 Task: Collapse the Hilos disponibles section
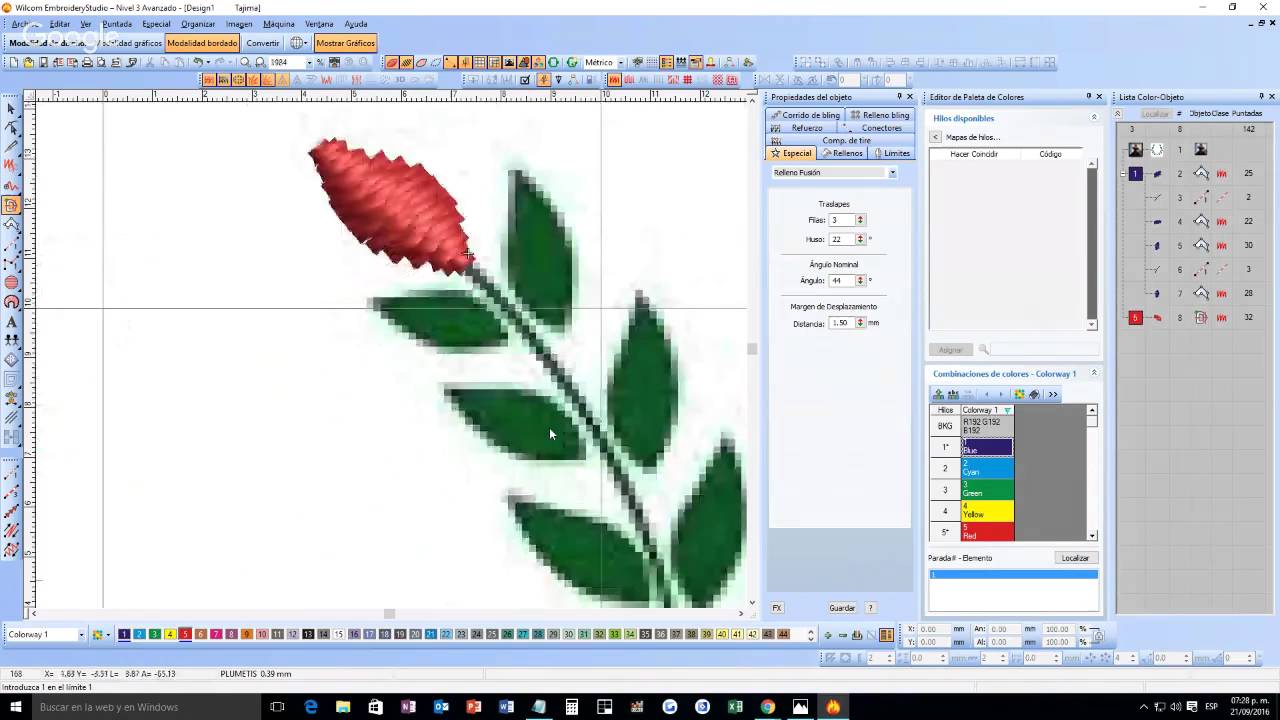click(x=1093, y=118)
